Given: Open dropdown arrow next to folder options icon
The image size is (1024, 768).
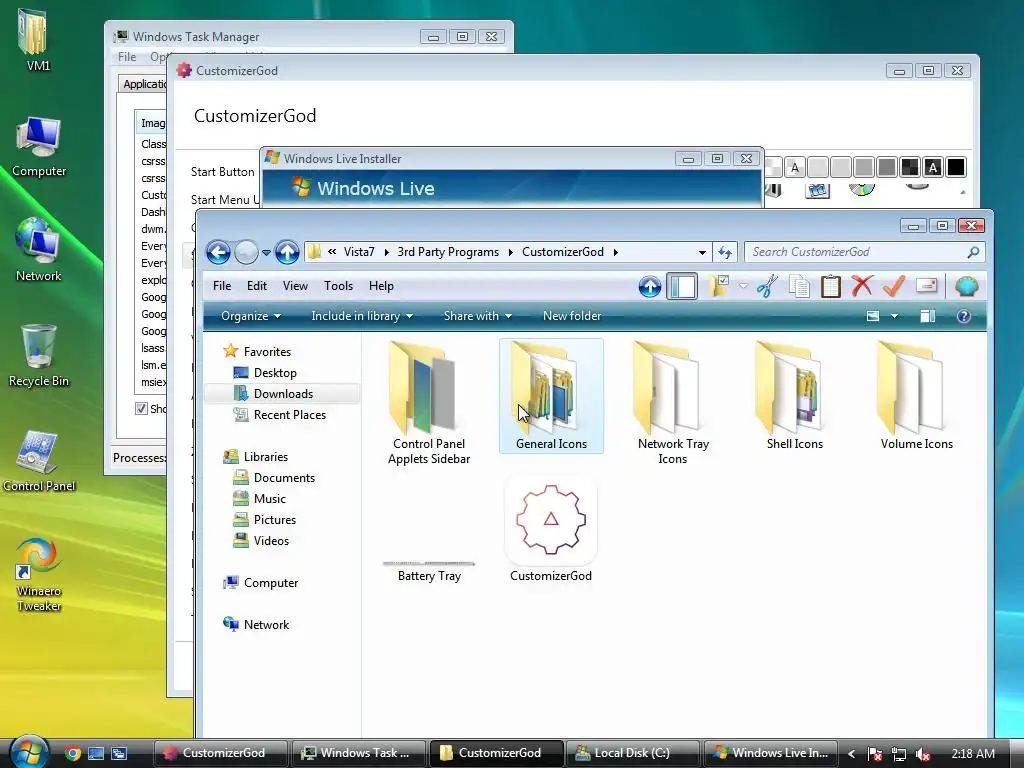Looking at the screenshot, I should click(x=743, y=286).
